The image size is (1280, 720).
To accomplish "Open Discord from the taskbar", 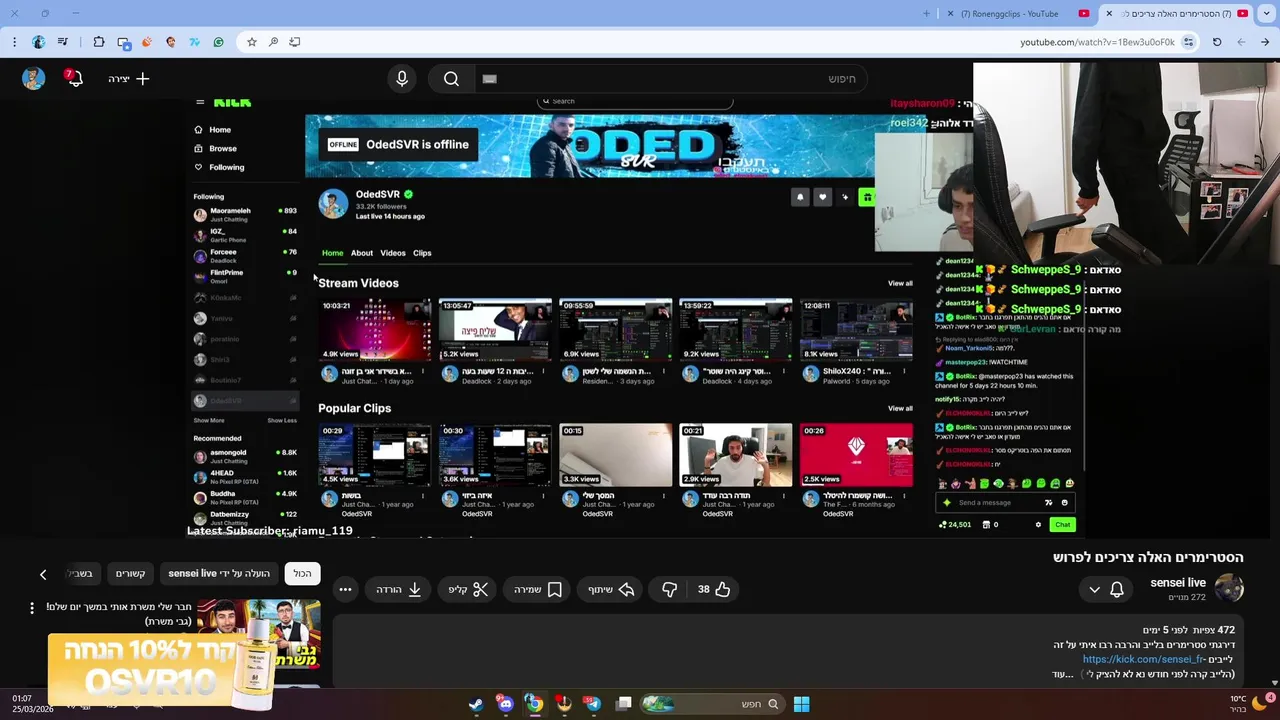I will (505, 704).
